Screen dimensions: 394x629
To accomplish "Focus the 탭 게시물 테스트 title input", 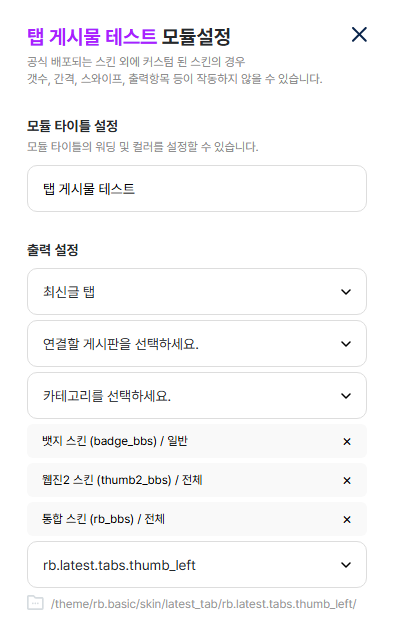I will pos(197,189).
